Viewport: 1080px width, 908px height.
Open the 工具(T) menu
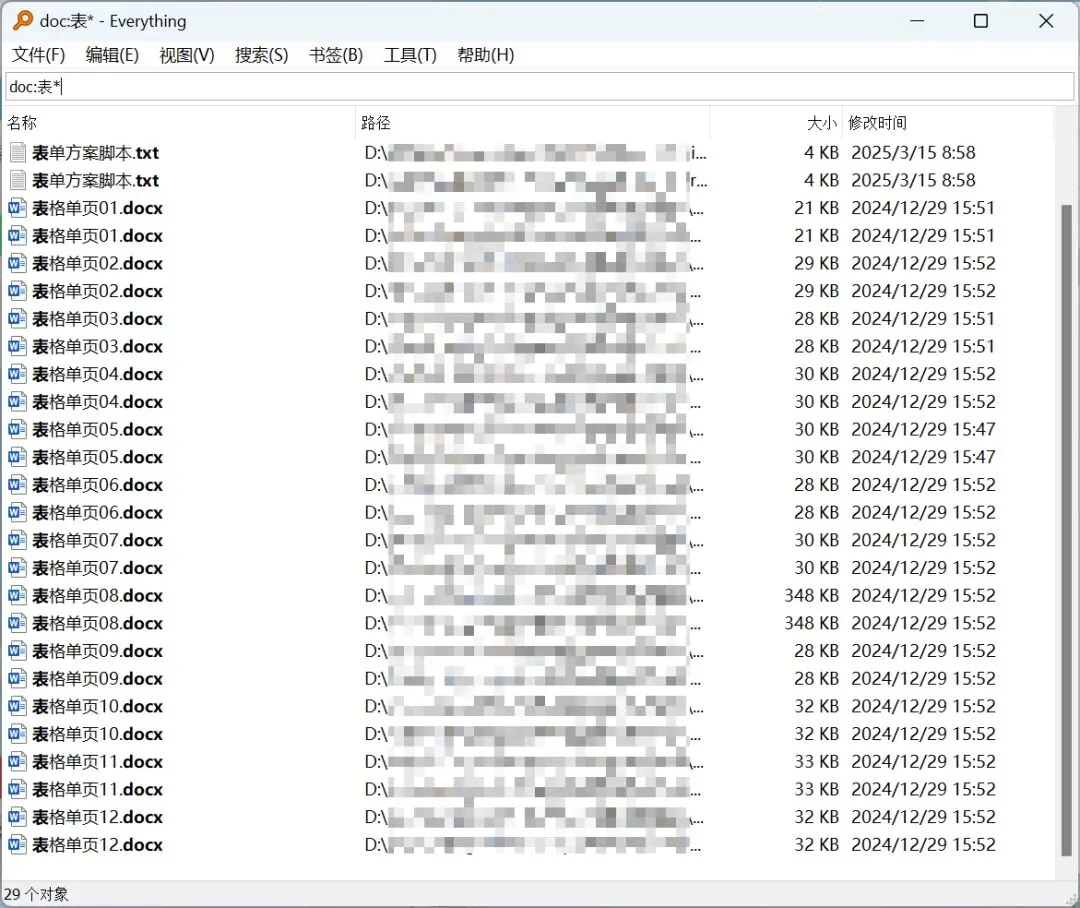(410, 55)
